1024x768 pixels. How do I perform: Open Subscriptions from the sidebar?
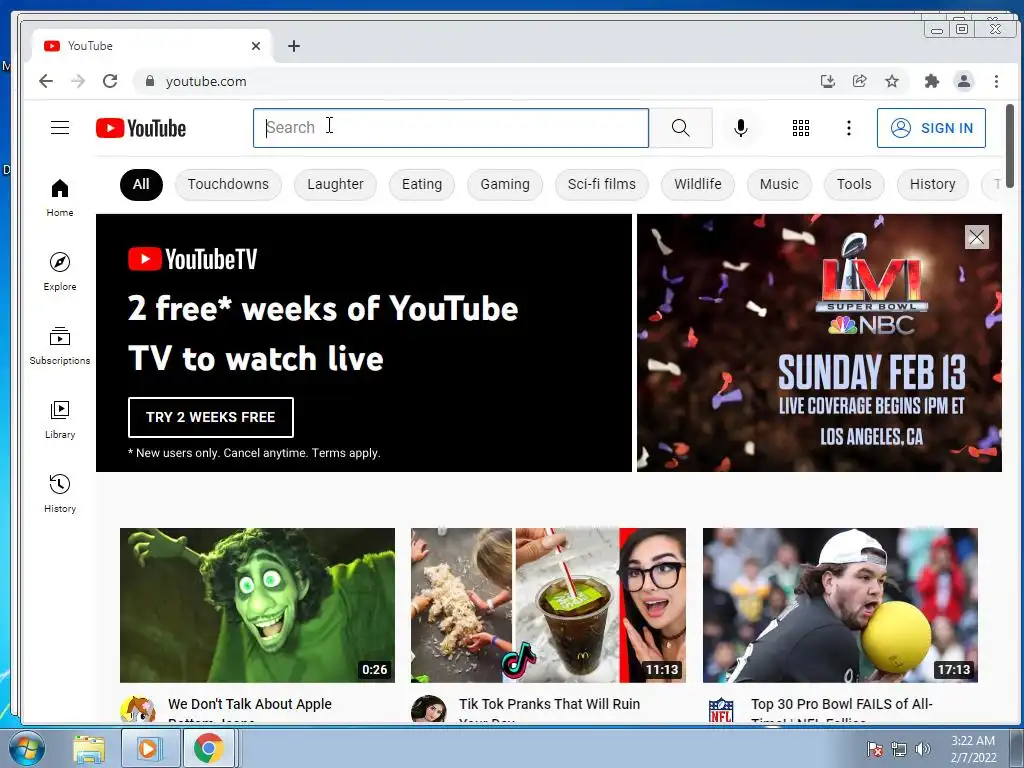tap(60, 345)
